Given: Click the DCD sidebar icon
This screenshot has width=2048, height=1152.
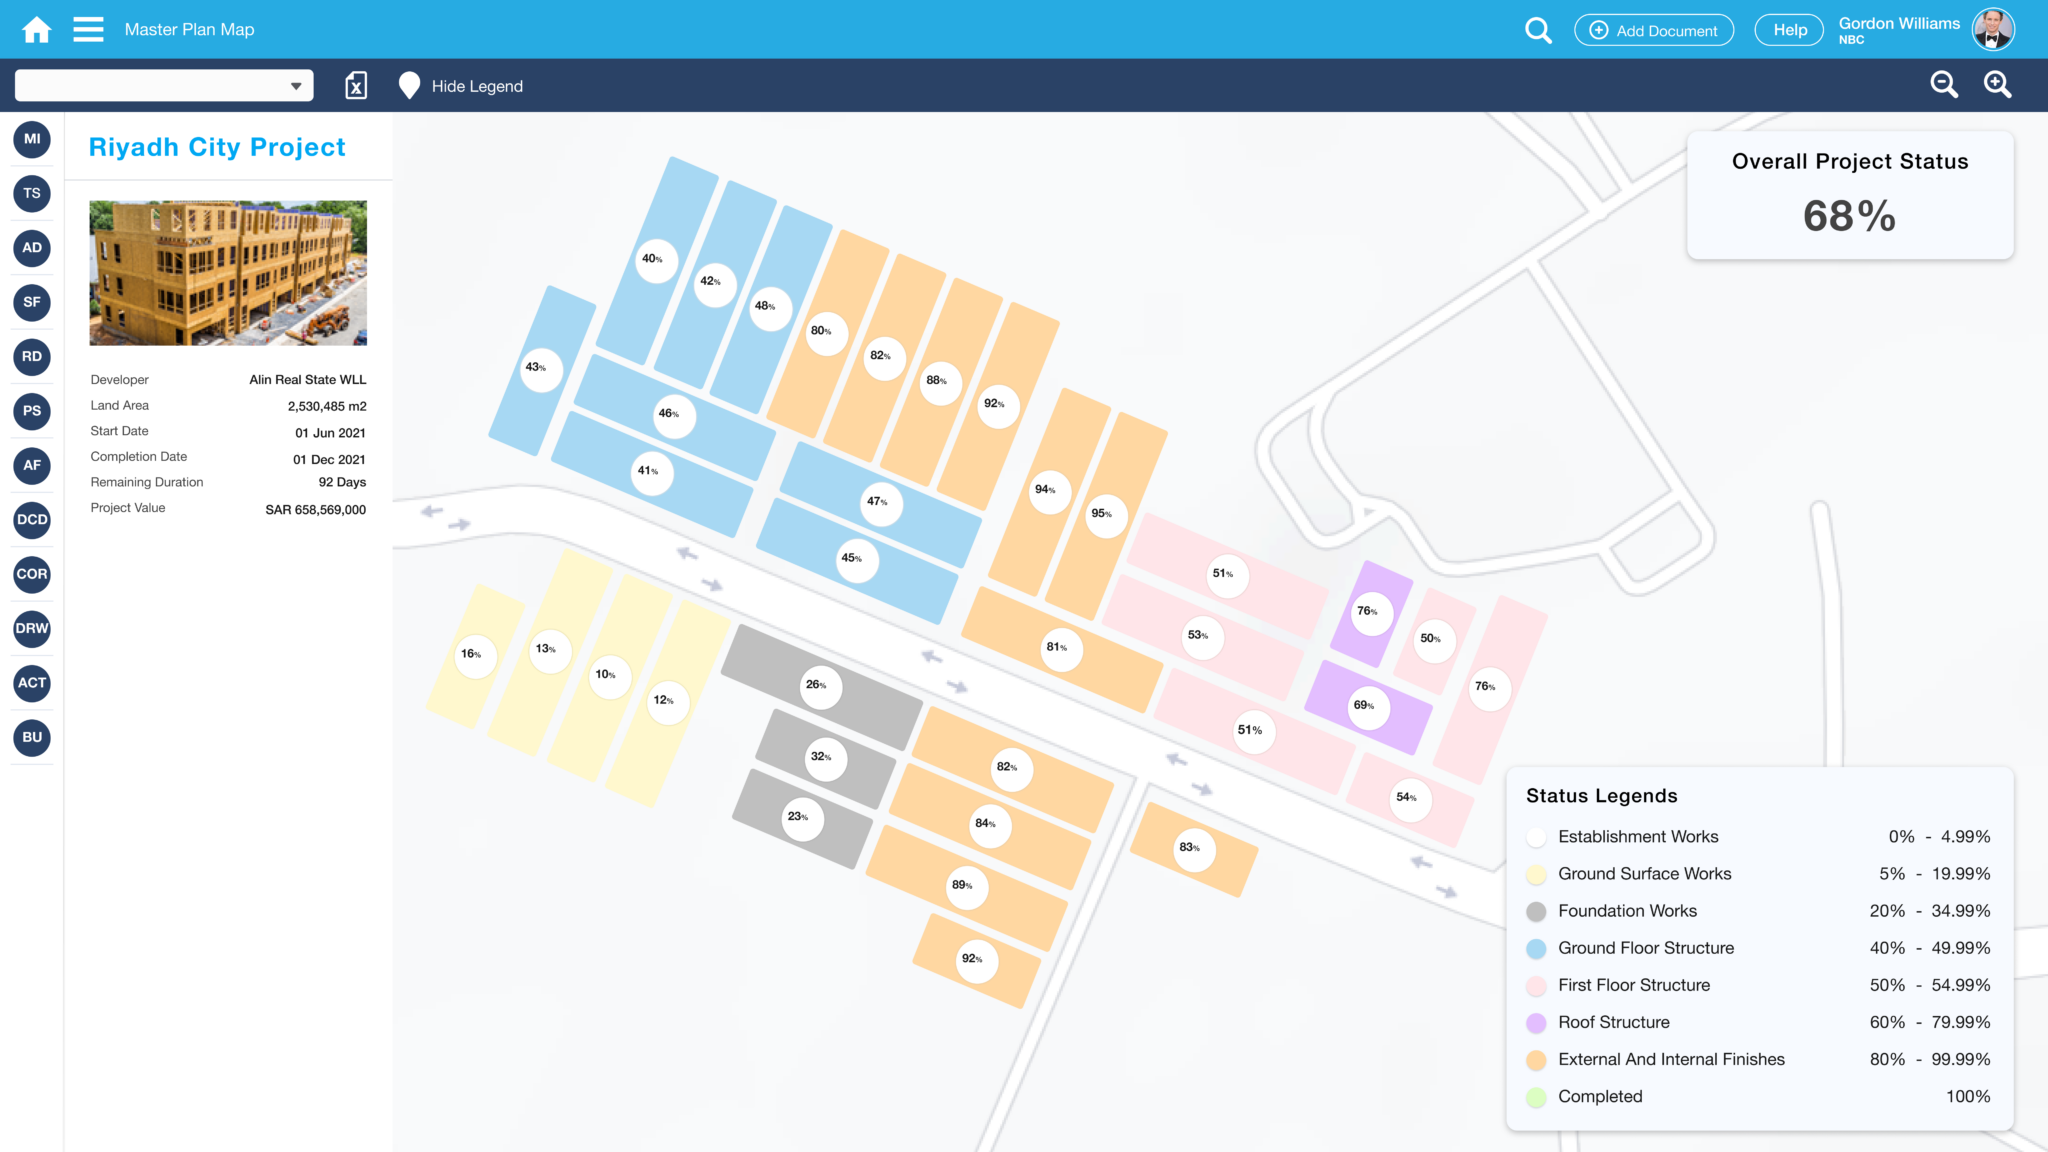Looking at the screenshot, I should coord(31,520).
